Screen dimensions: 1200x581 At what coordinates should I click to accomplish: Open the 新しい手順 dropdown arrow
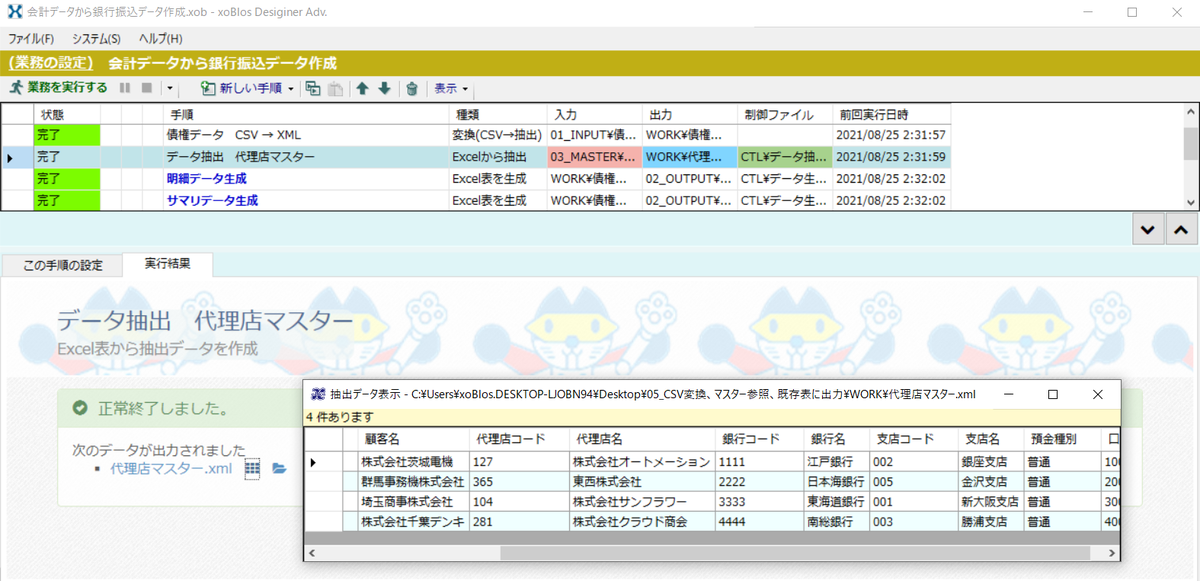click(x=292, y=89)
